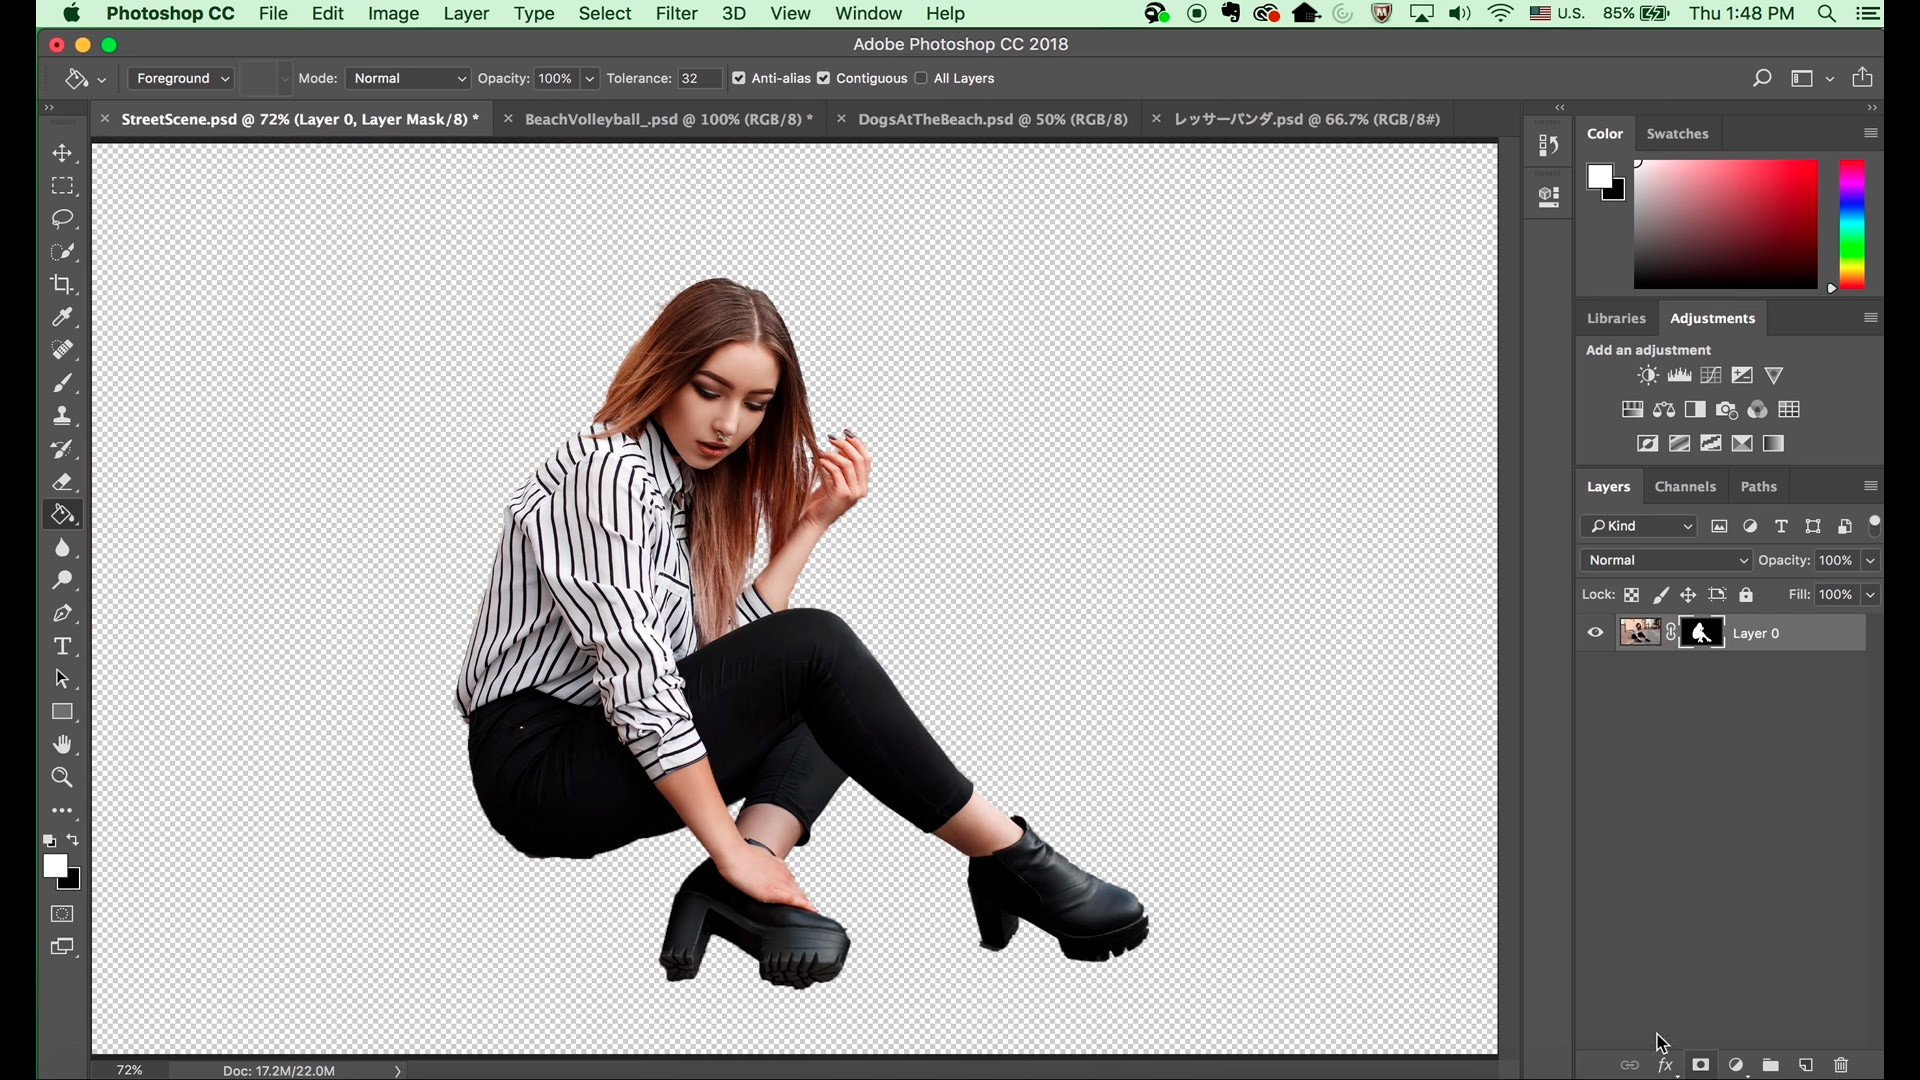Toggle All Layers checkbox
The width and height of the screenshot is (1920, 1080).
pyautogui.click(x=923, y=78)
